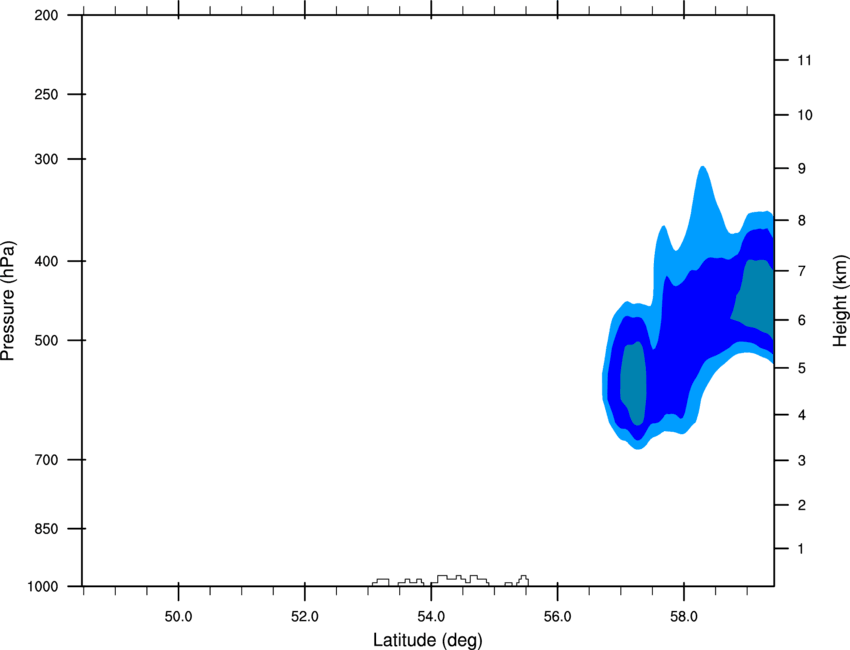The image size is (850, 650).
Task: Select the 400 pressure tick label
Action: [x=46, y=261]
